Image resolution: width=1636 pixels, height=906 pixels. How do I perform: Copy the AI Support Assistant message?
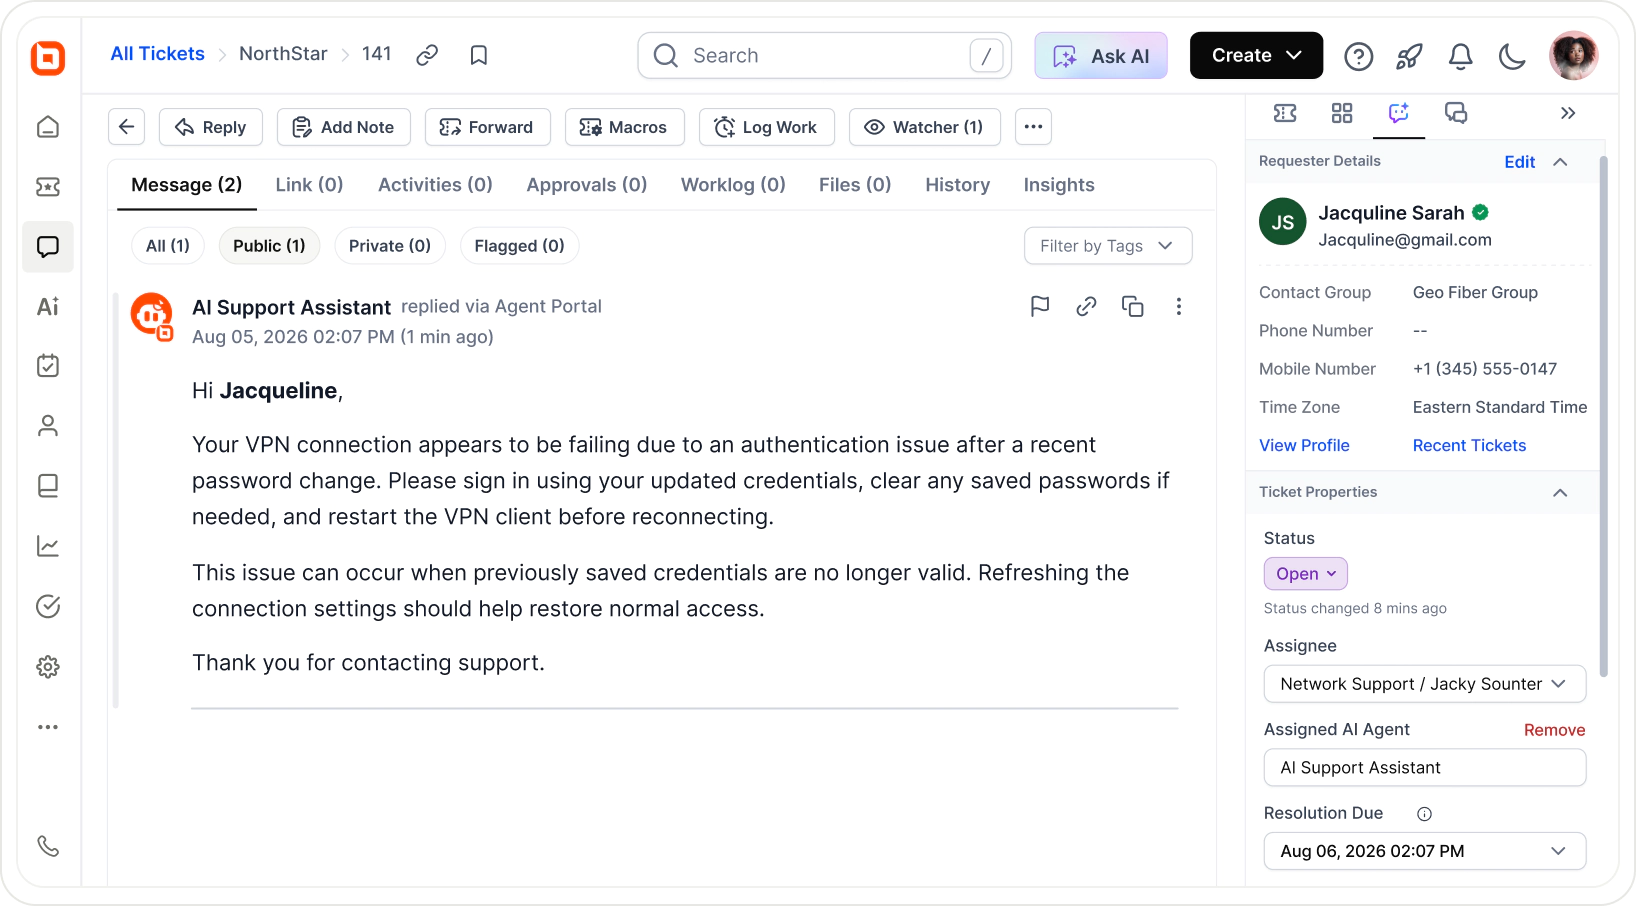(x=1133, y=306)
